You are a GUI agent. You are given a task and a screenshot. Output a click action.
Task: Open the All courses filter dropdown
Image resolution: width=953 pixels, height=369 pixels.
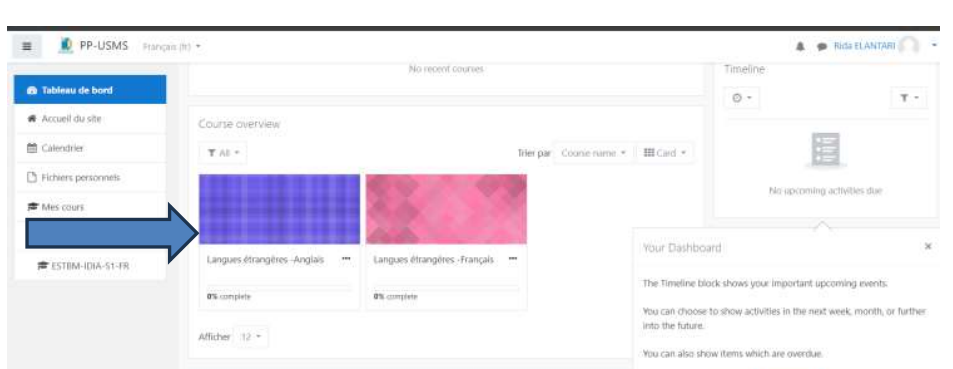pyautogui.click(x=222, y=153)
